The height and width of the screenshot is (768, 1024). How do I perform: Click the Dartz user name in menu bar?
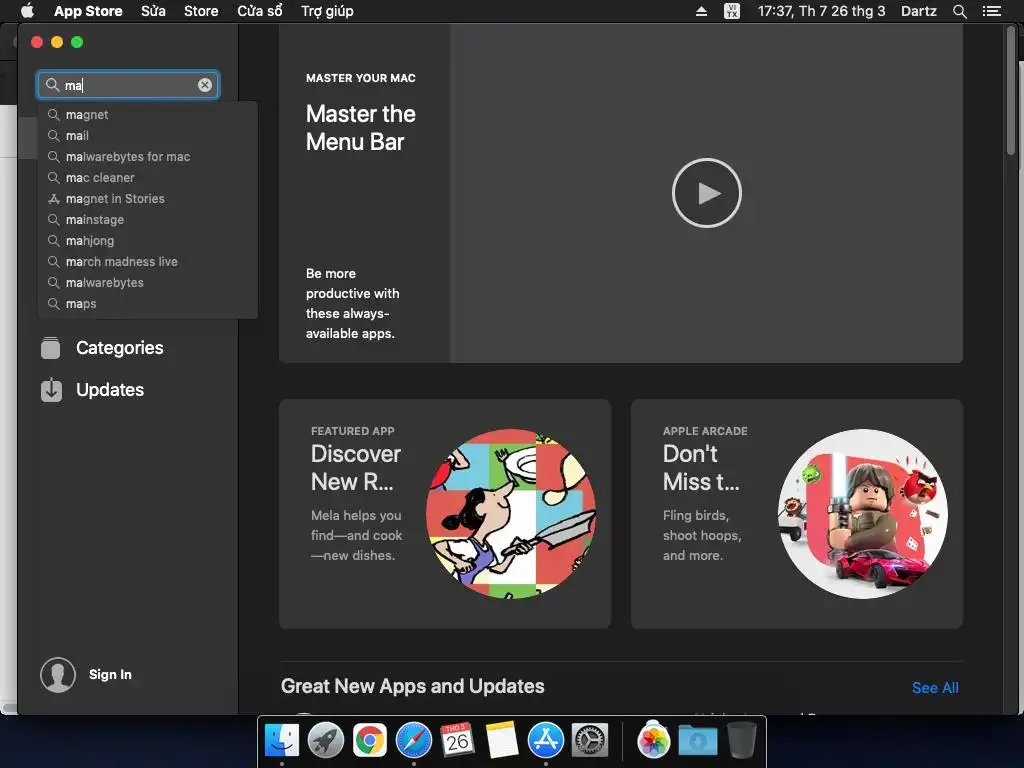[919, 11]
